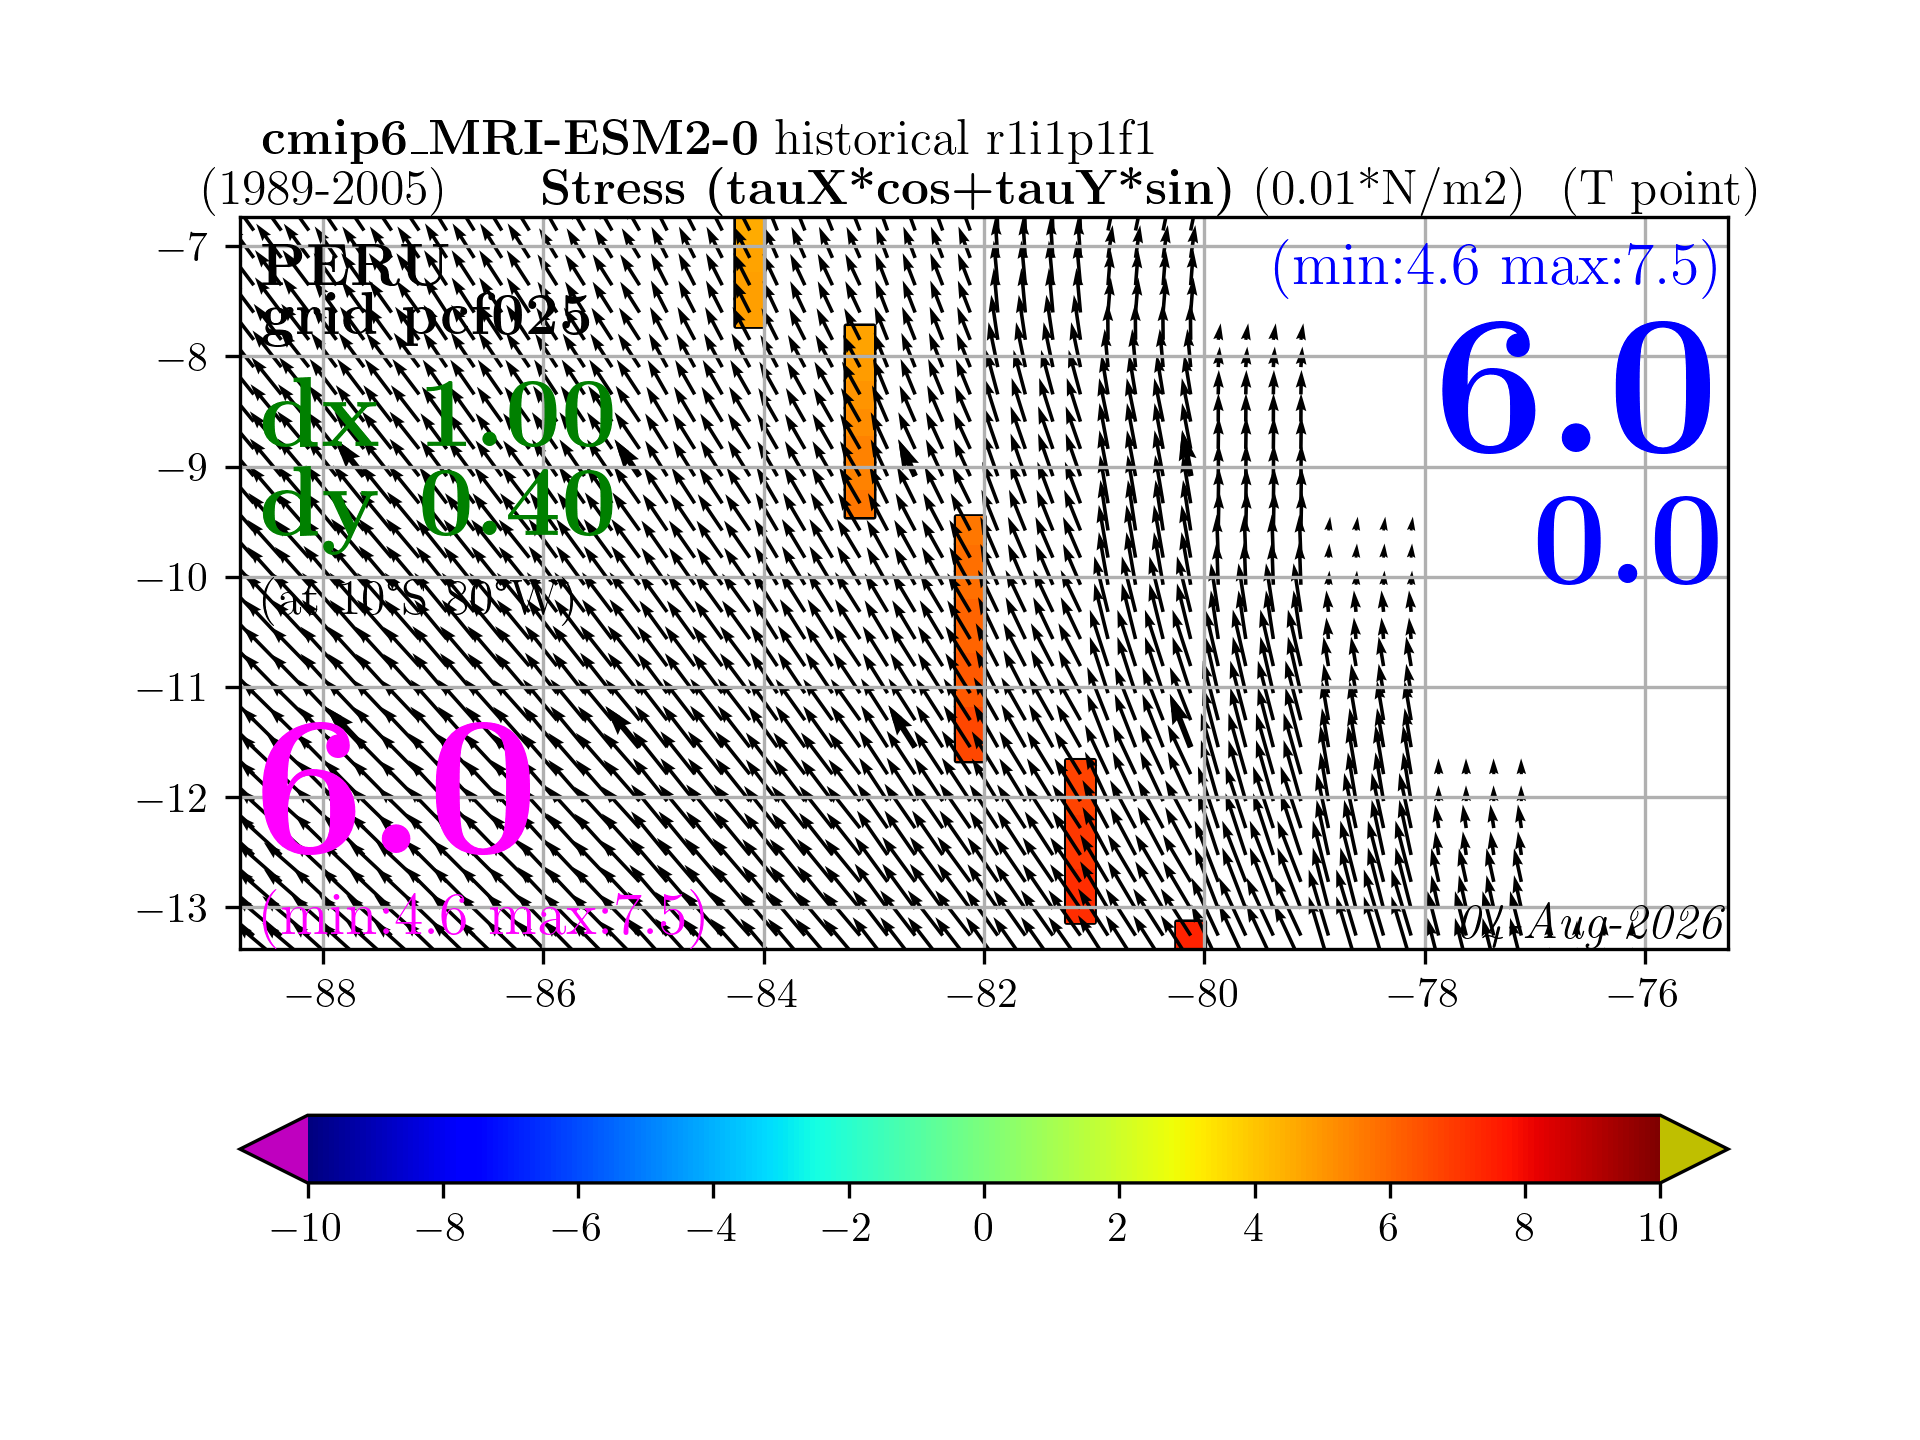Click the small red square near -80
The image size is (1920, 1440).
pos(1189,934)
